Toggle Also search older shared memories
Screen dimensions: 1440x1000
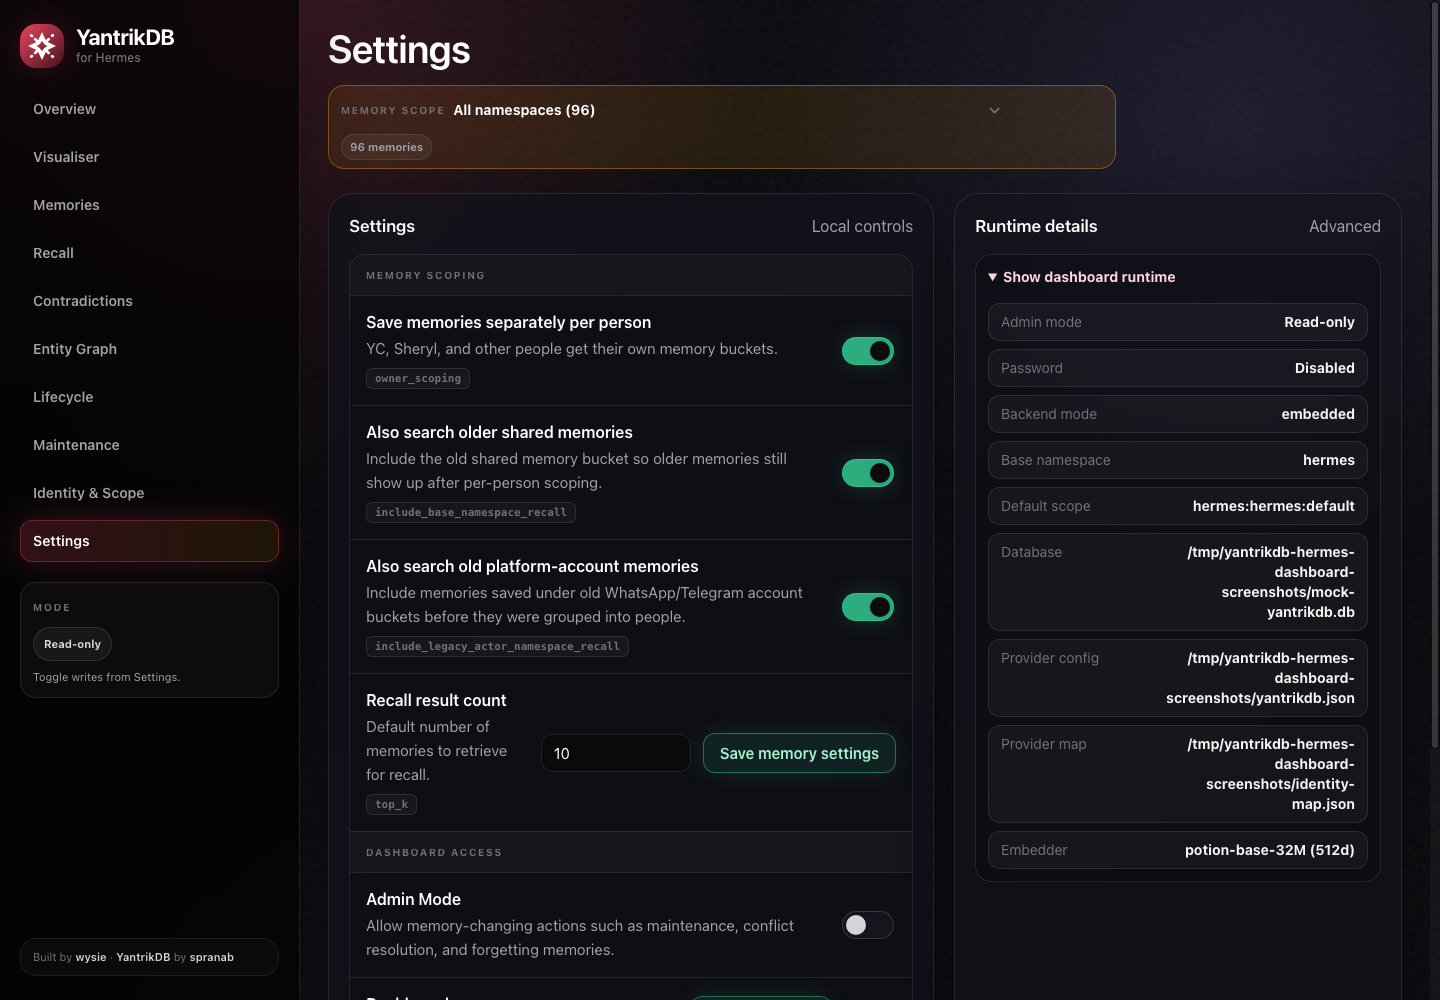pos(867,473)
